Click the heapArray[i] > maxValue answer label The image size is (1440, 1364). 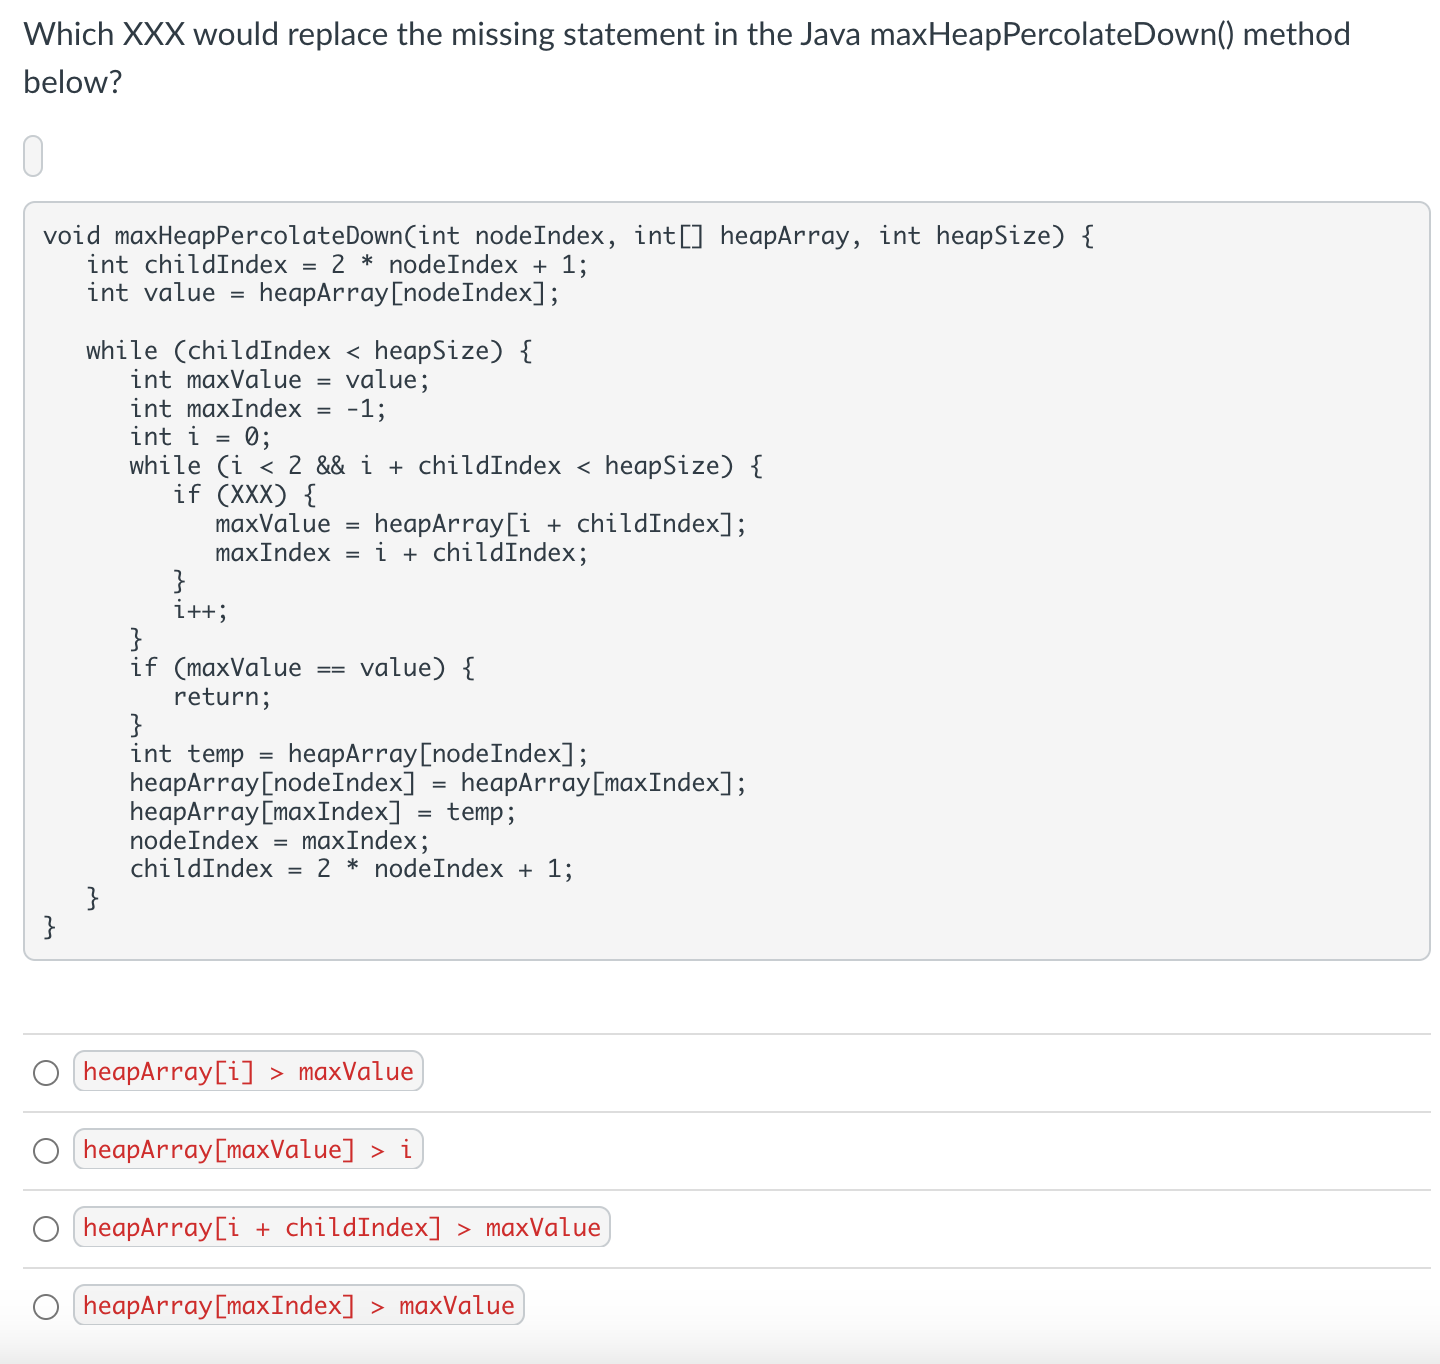[x=248, y=1071]
